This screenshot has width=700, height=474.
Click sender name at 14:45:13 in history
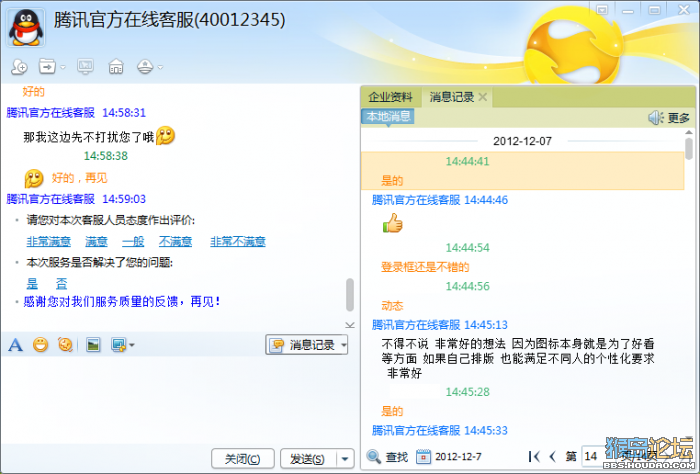[x=416, y=325]
